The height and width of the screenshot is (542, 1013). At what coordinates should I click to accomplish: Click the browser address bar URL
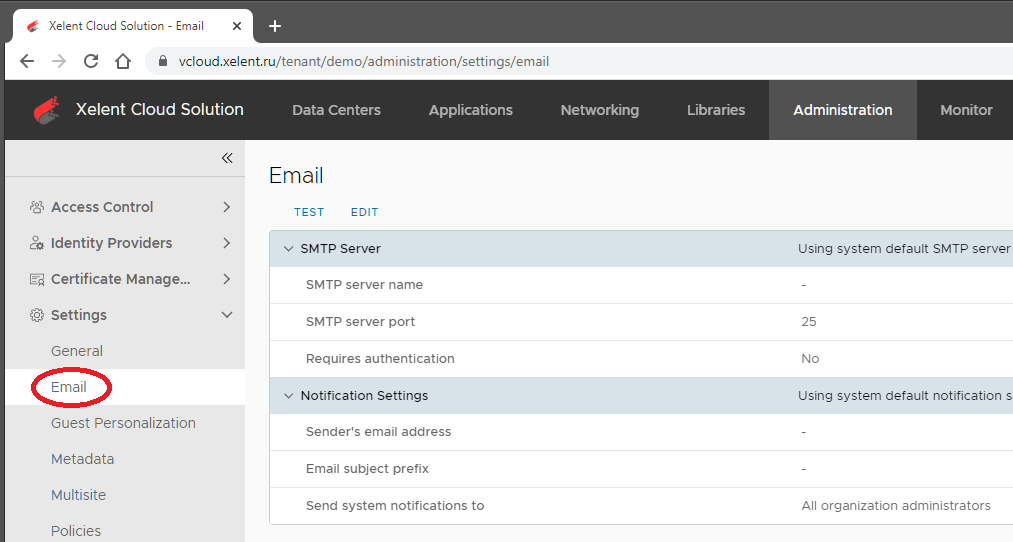click(x=364, y=61)
